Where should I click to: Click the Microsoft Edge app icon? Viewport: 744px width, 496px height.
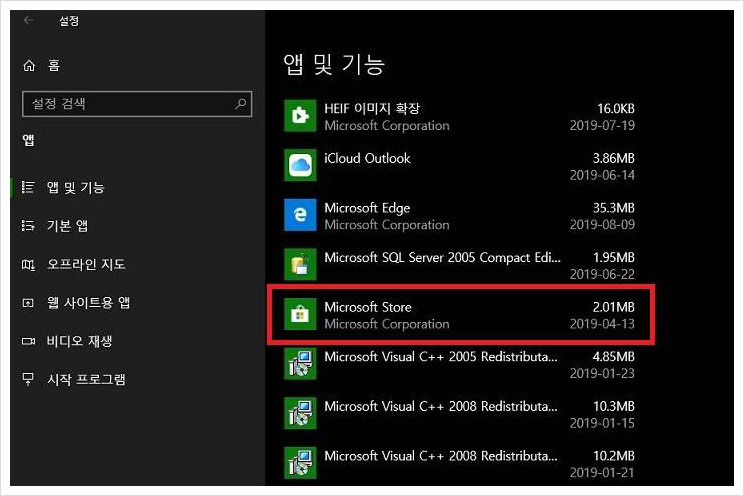pyautogui.click(x=300, y=215)
